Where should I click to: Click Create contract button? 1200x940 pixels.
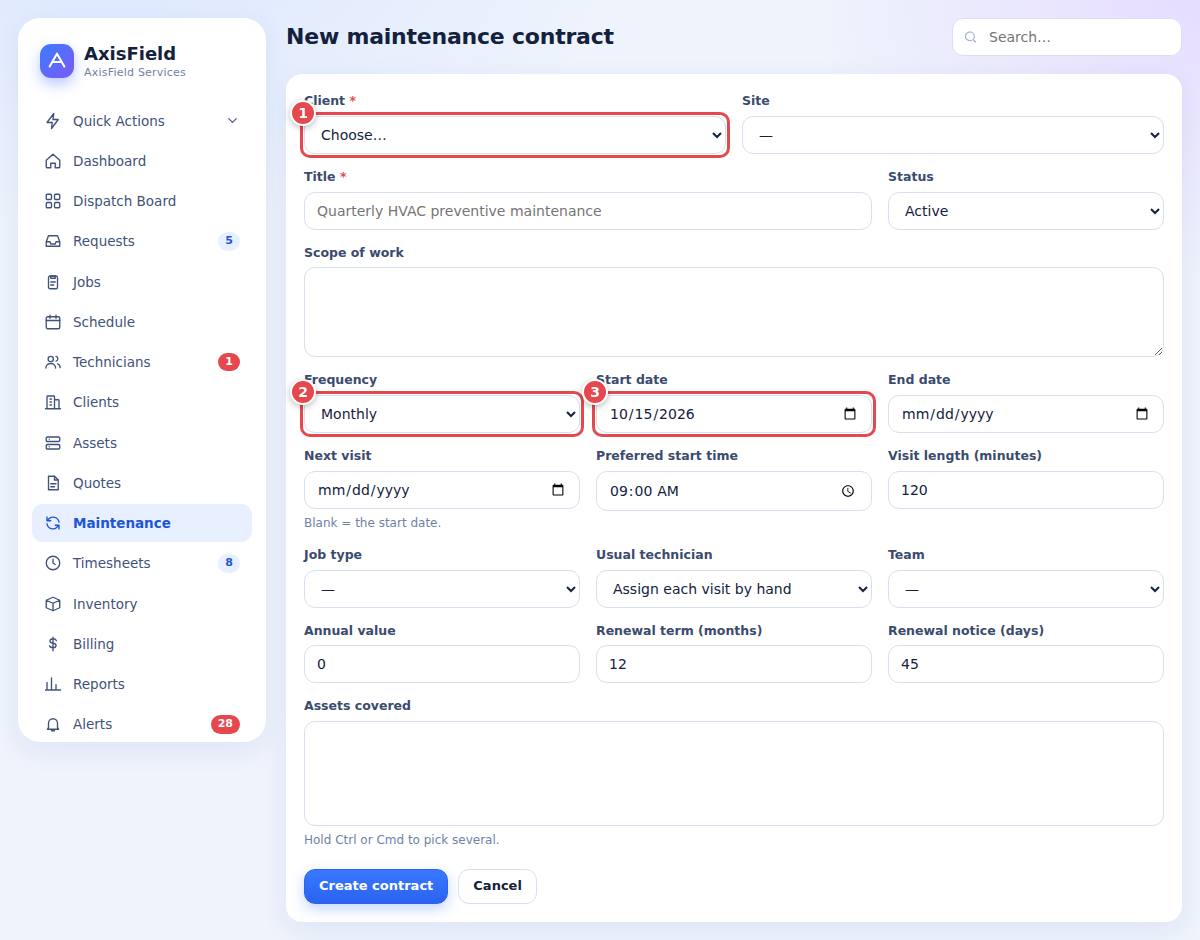376,886
